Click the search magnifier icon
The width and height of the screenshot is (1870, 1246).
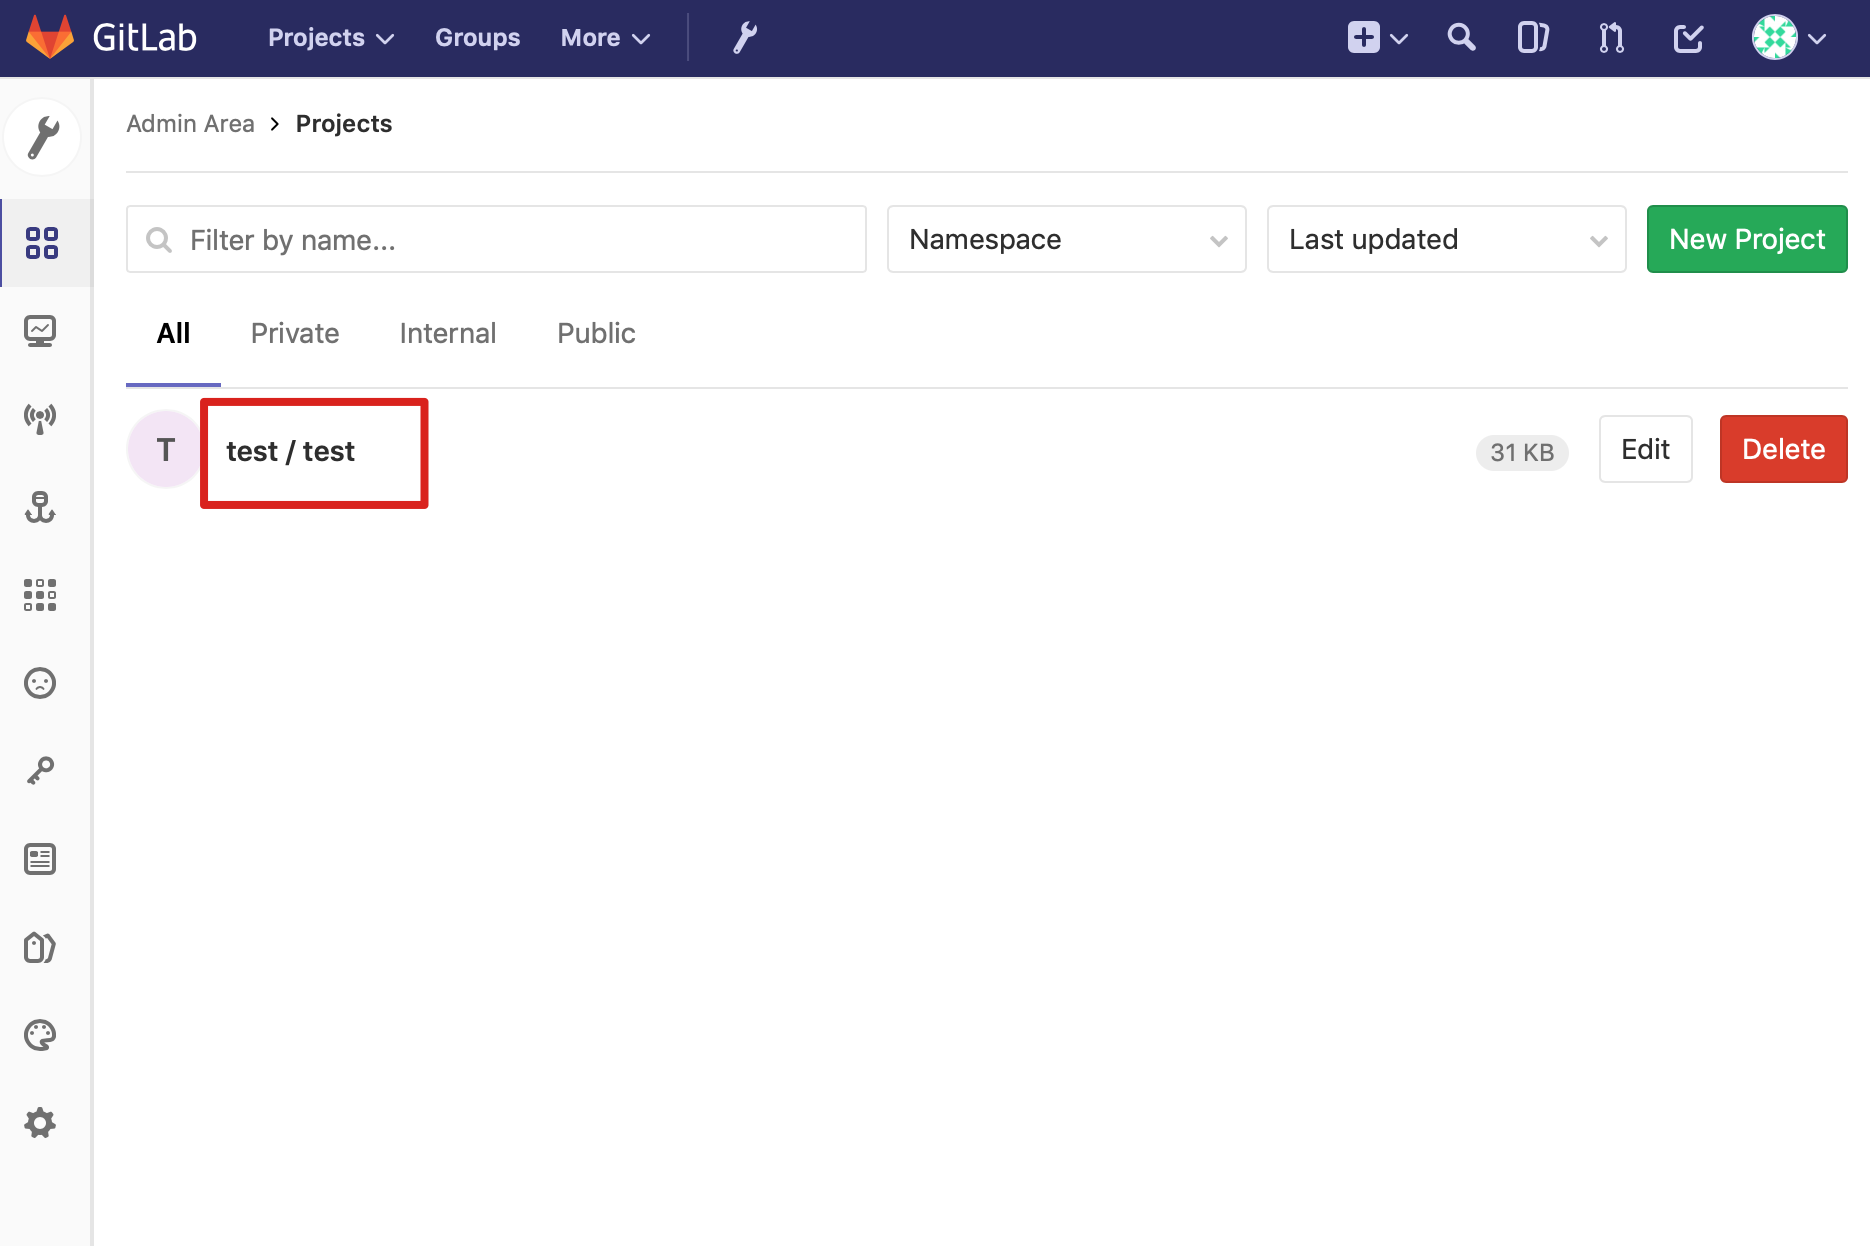tap(1461, 38)
